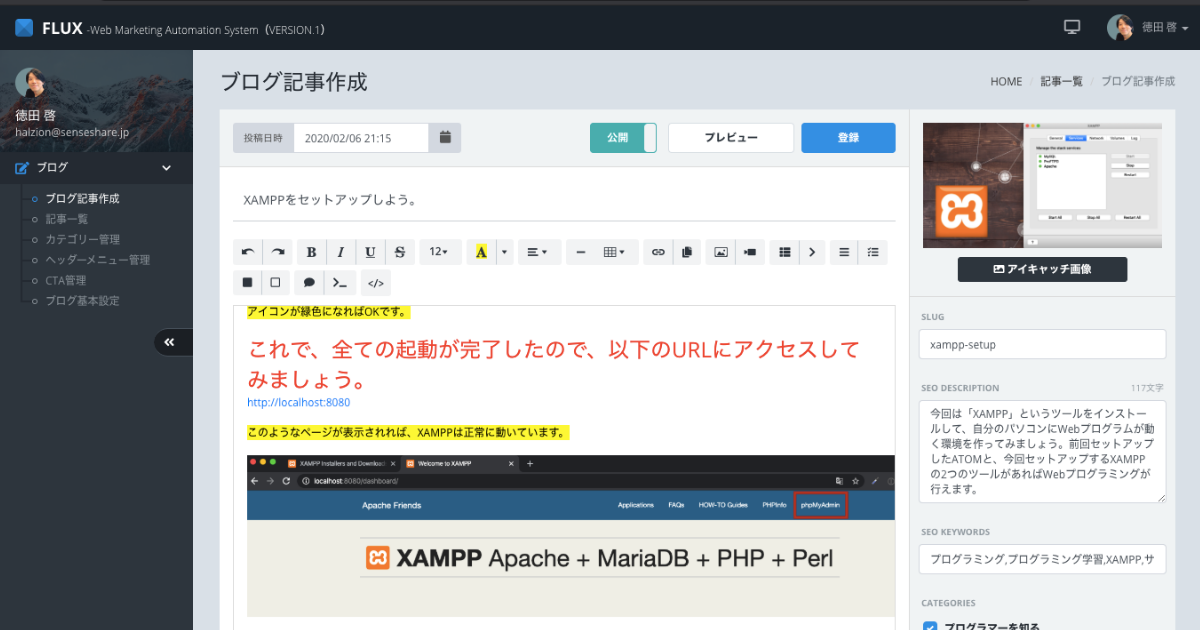Select ブログ記事作成 in the sidebar

pyautogui.click(x=82, y=198)
